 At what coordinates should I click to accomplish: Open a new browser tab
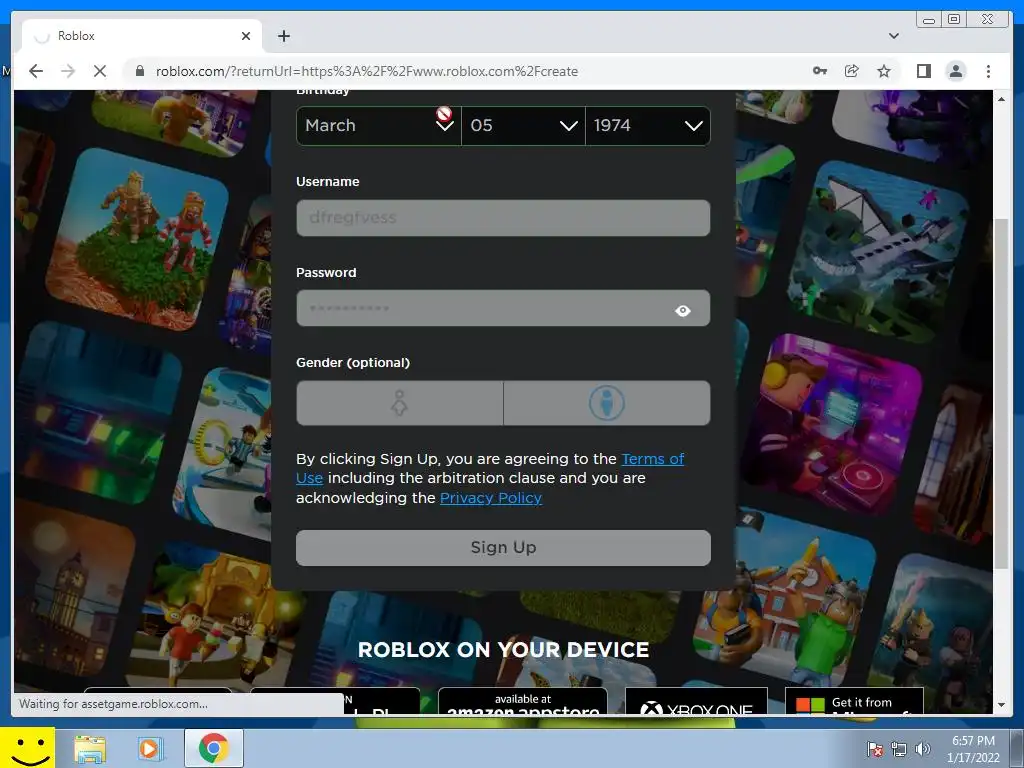pyautogui.click(x=283, y=36)
